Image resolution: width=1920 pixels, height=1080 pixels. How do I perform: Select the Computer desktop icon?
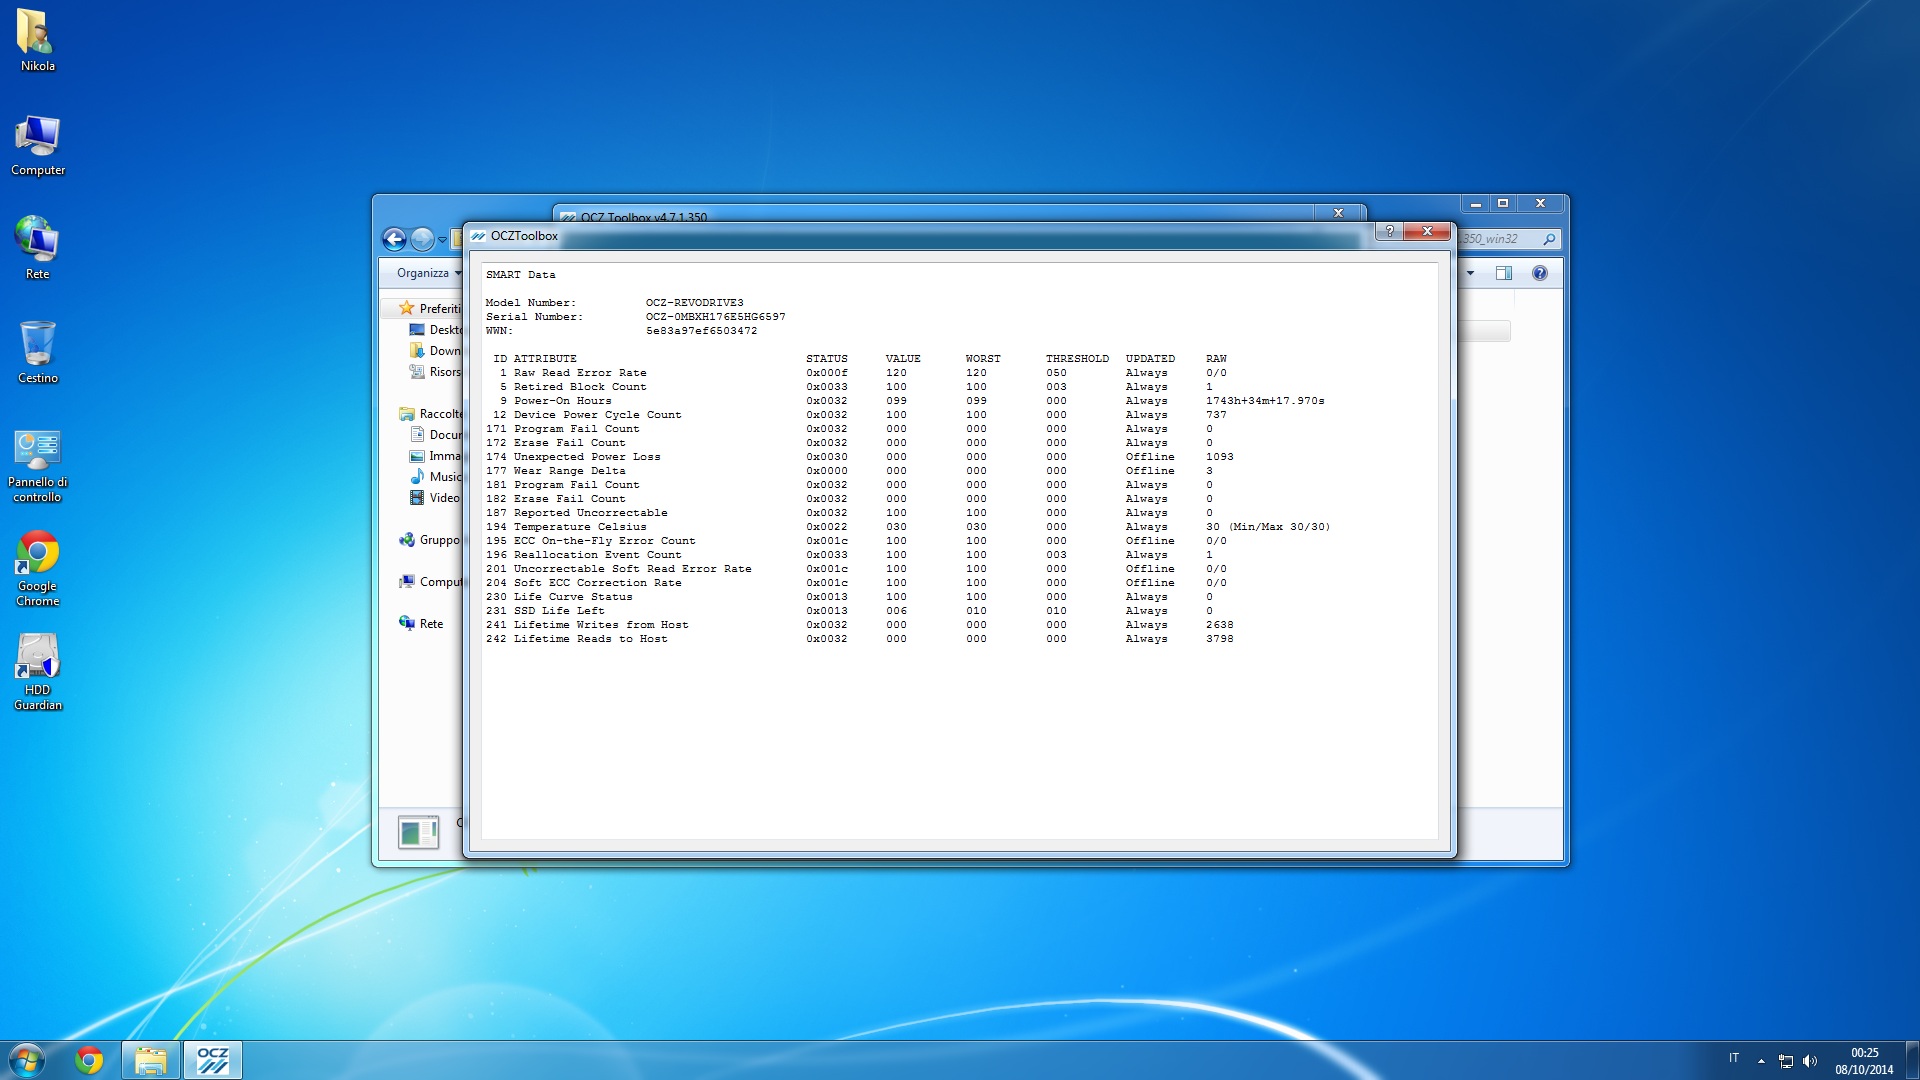pyautogui.click(x=37, y=145)
